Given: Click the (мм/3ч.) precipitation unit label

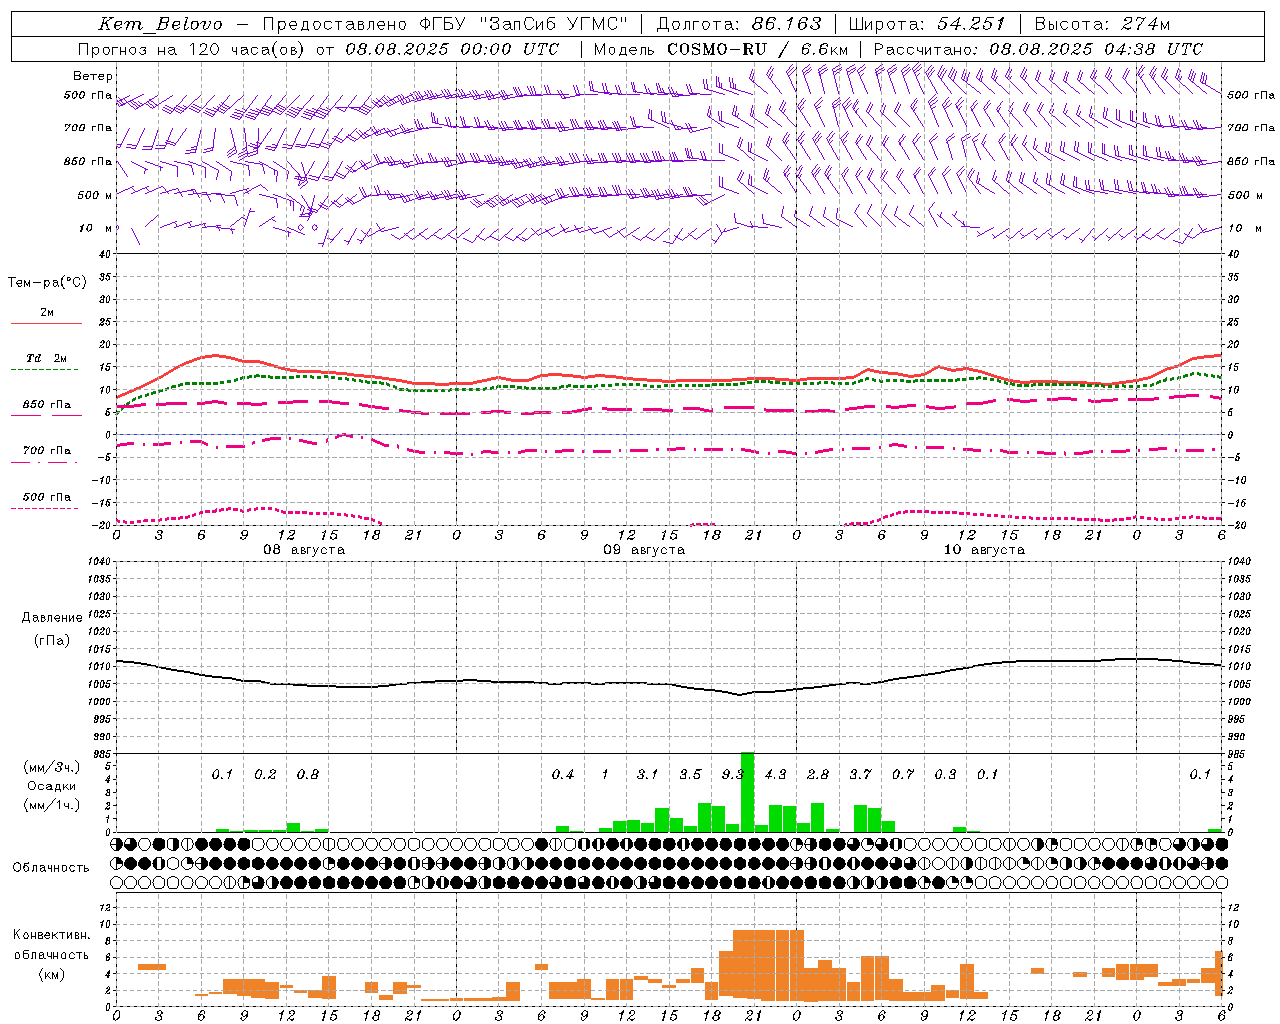Looking at the screenshot, I should click(x=52, y=767).
